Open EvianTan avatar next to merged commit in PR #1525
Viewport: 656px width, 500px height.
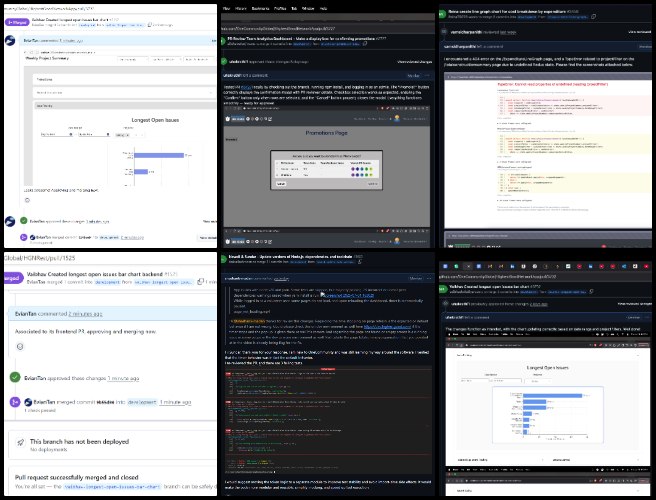28,402
